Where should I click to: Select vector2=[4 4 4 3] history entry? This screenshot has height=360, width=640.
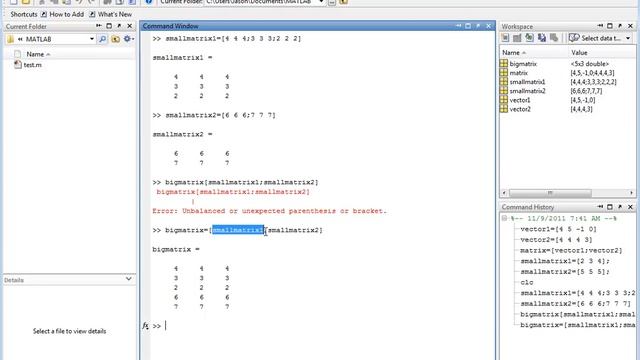pos(556,240)
